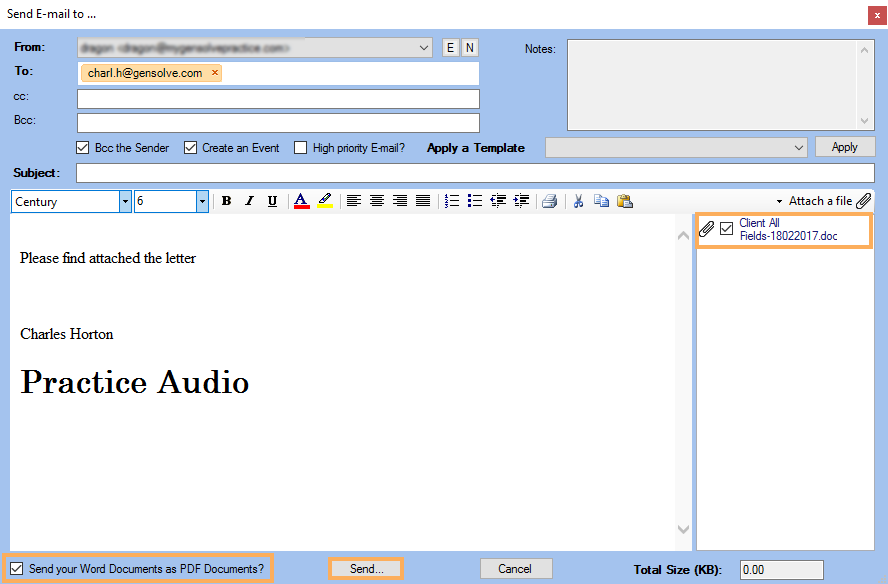Click the Attach a file paperclip
The height and width of the screenshot is (584, 888).
[x=864, y=201]
